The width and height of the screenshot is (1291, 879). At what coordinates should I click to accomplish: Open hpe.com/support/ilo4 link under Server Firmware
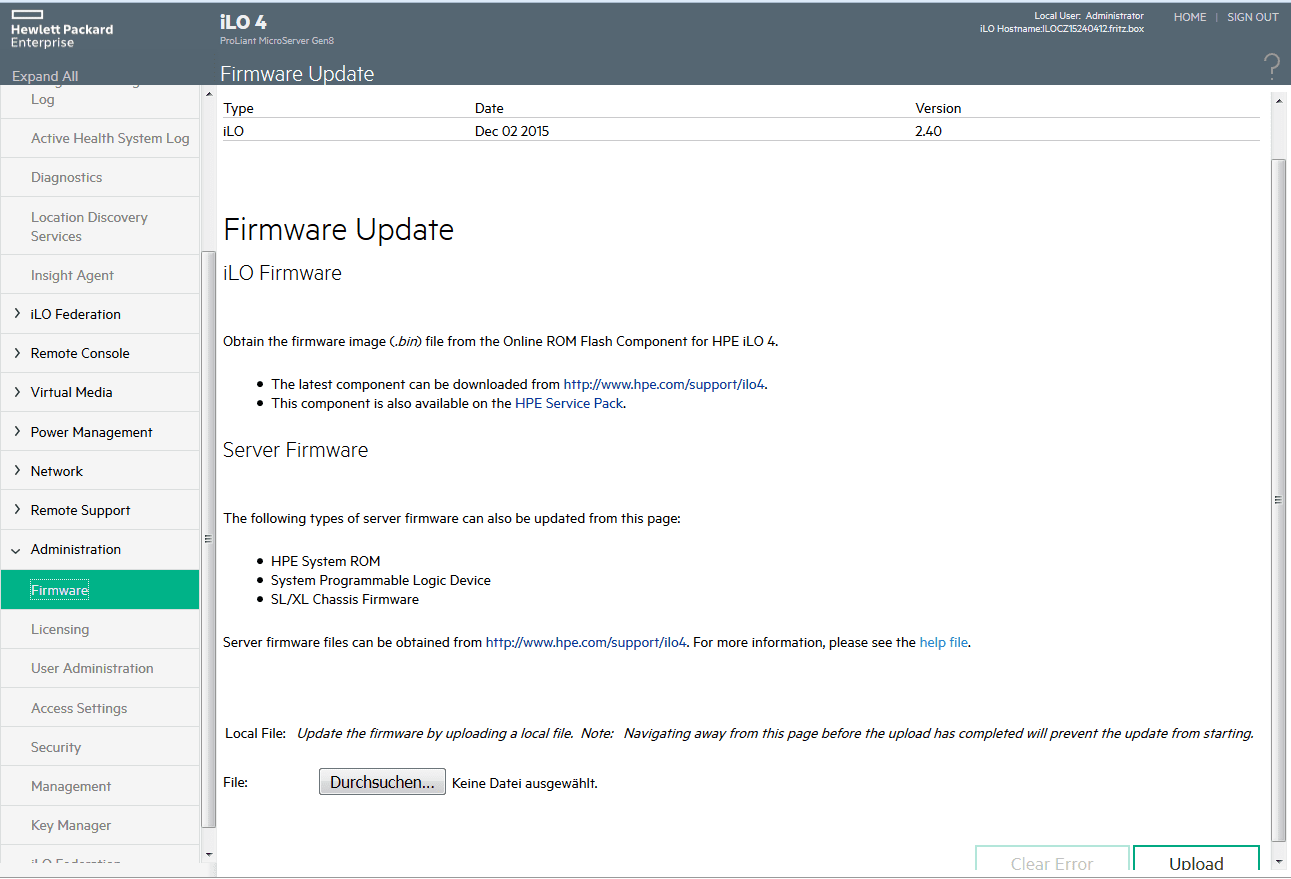[587, 642]
